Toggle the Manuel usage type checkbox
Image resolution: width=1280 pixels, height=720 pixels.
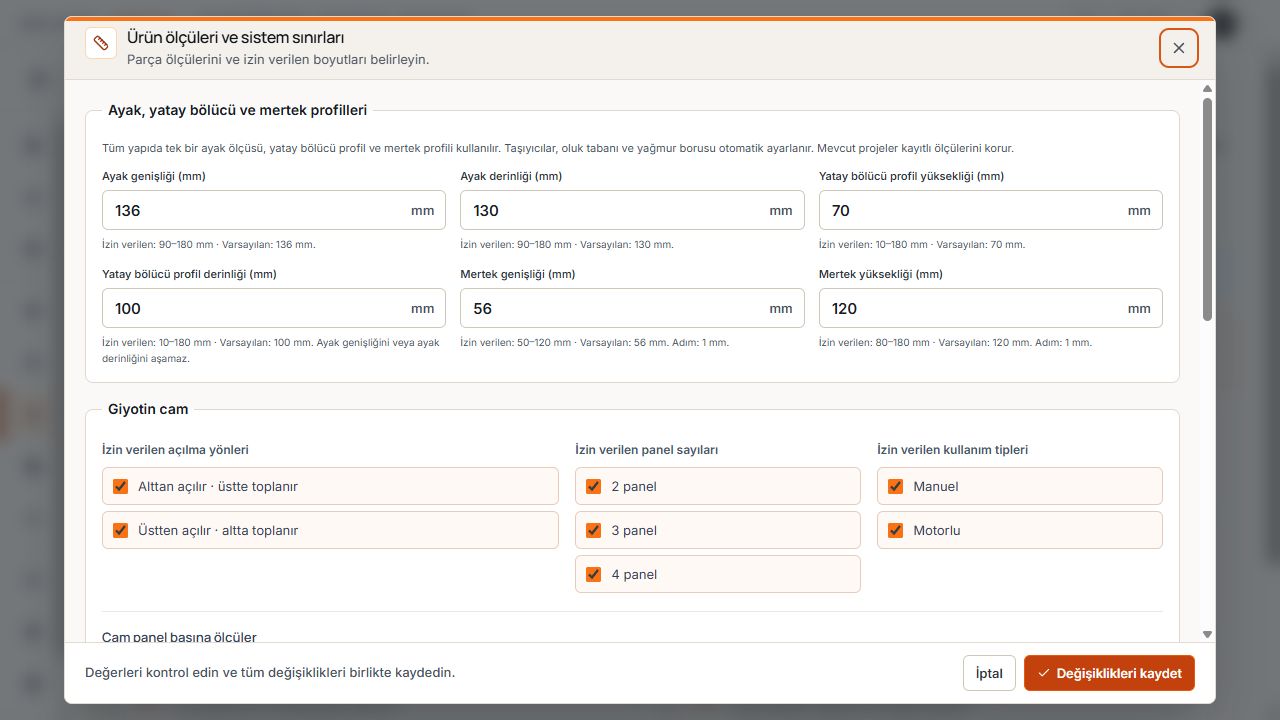(896, 486)
